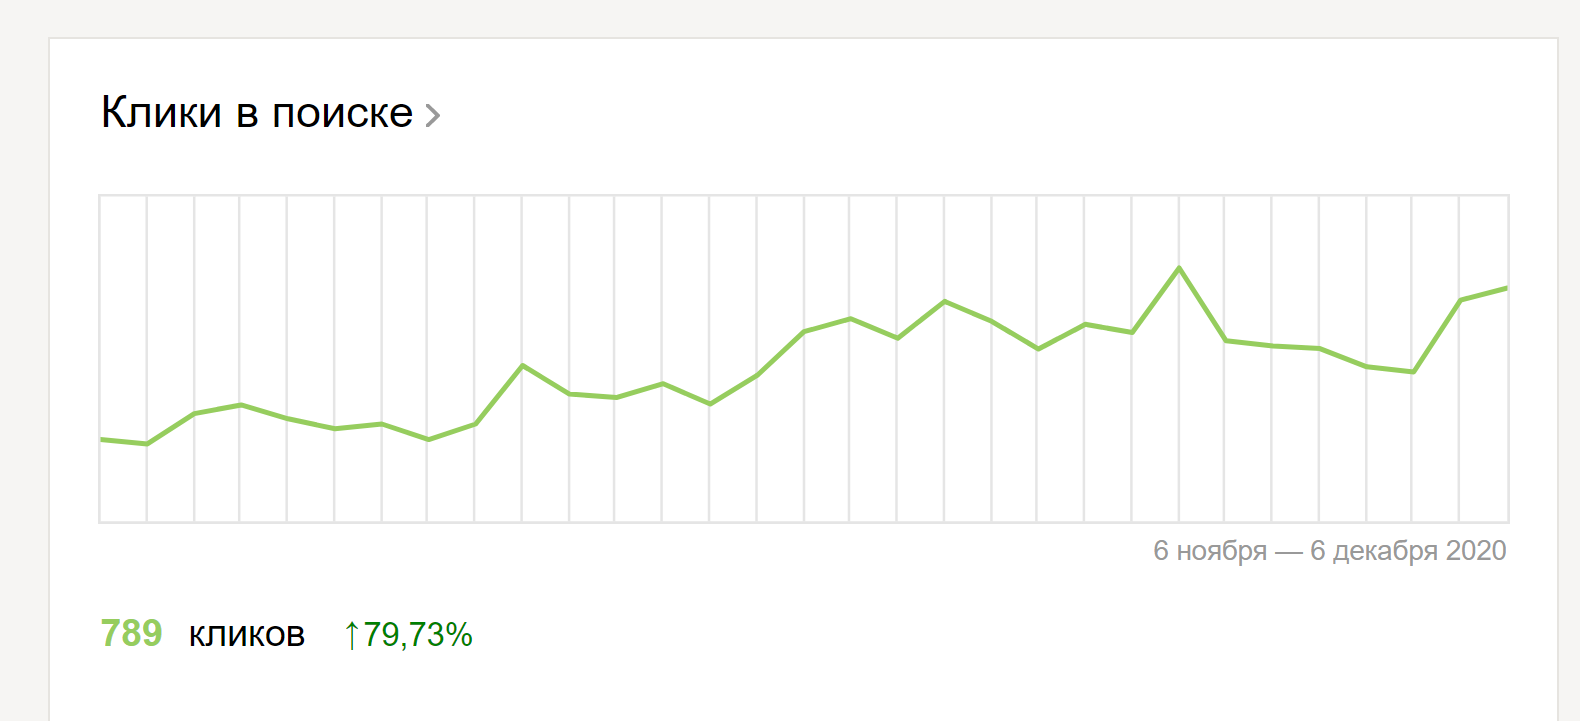
Task: Click the word поиске in the heading
Action: [x=342, y=114]
